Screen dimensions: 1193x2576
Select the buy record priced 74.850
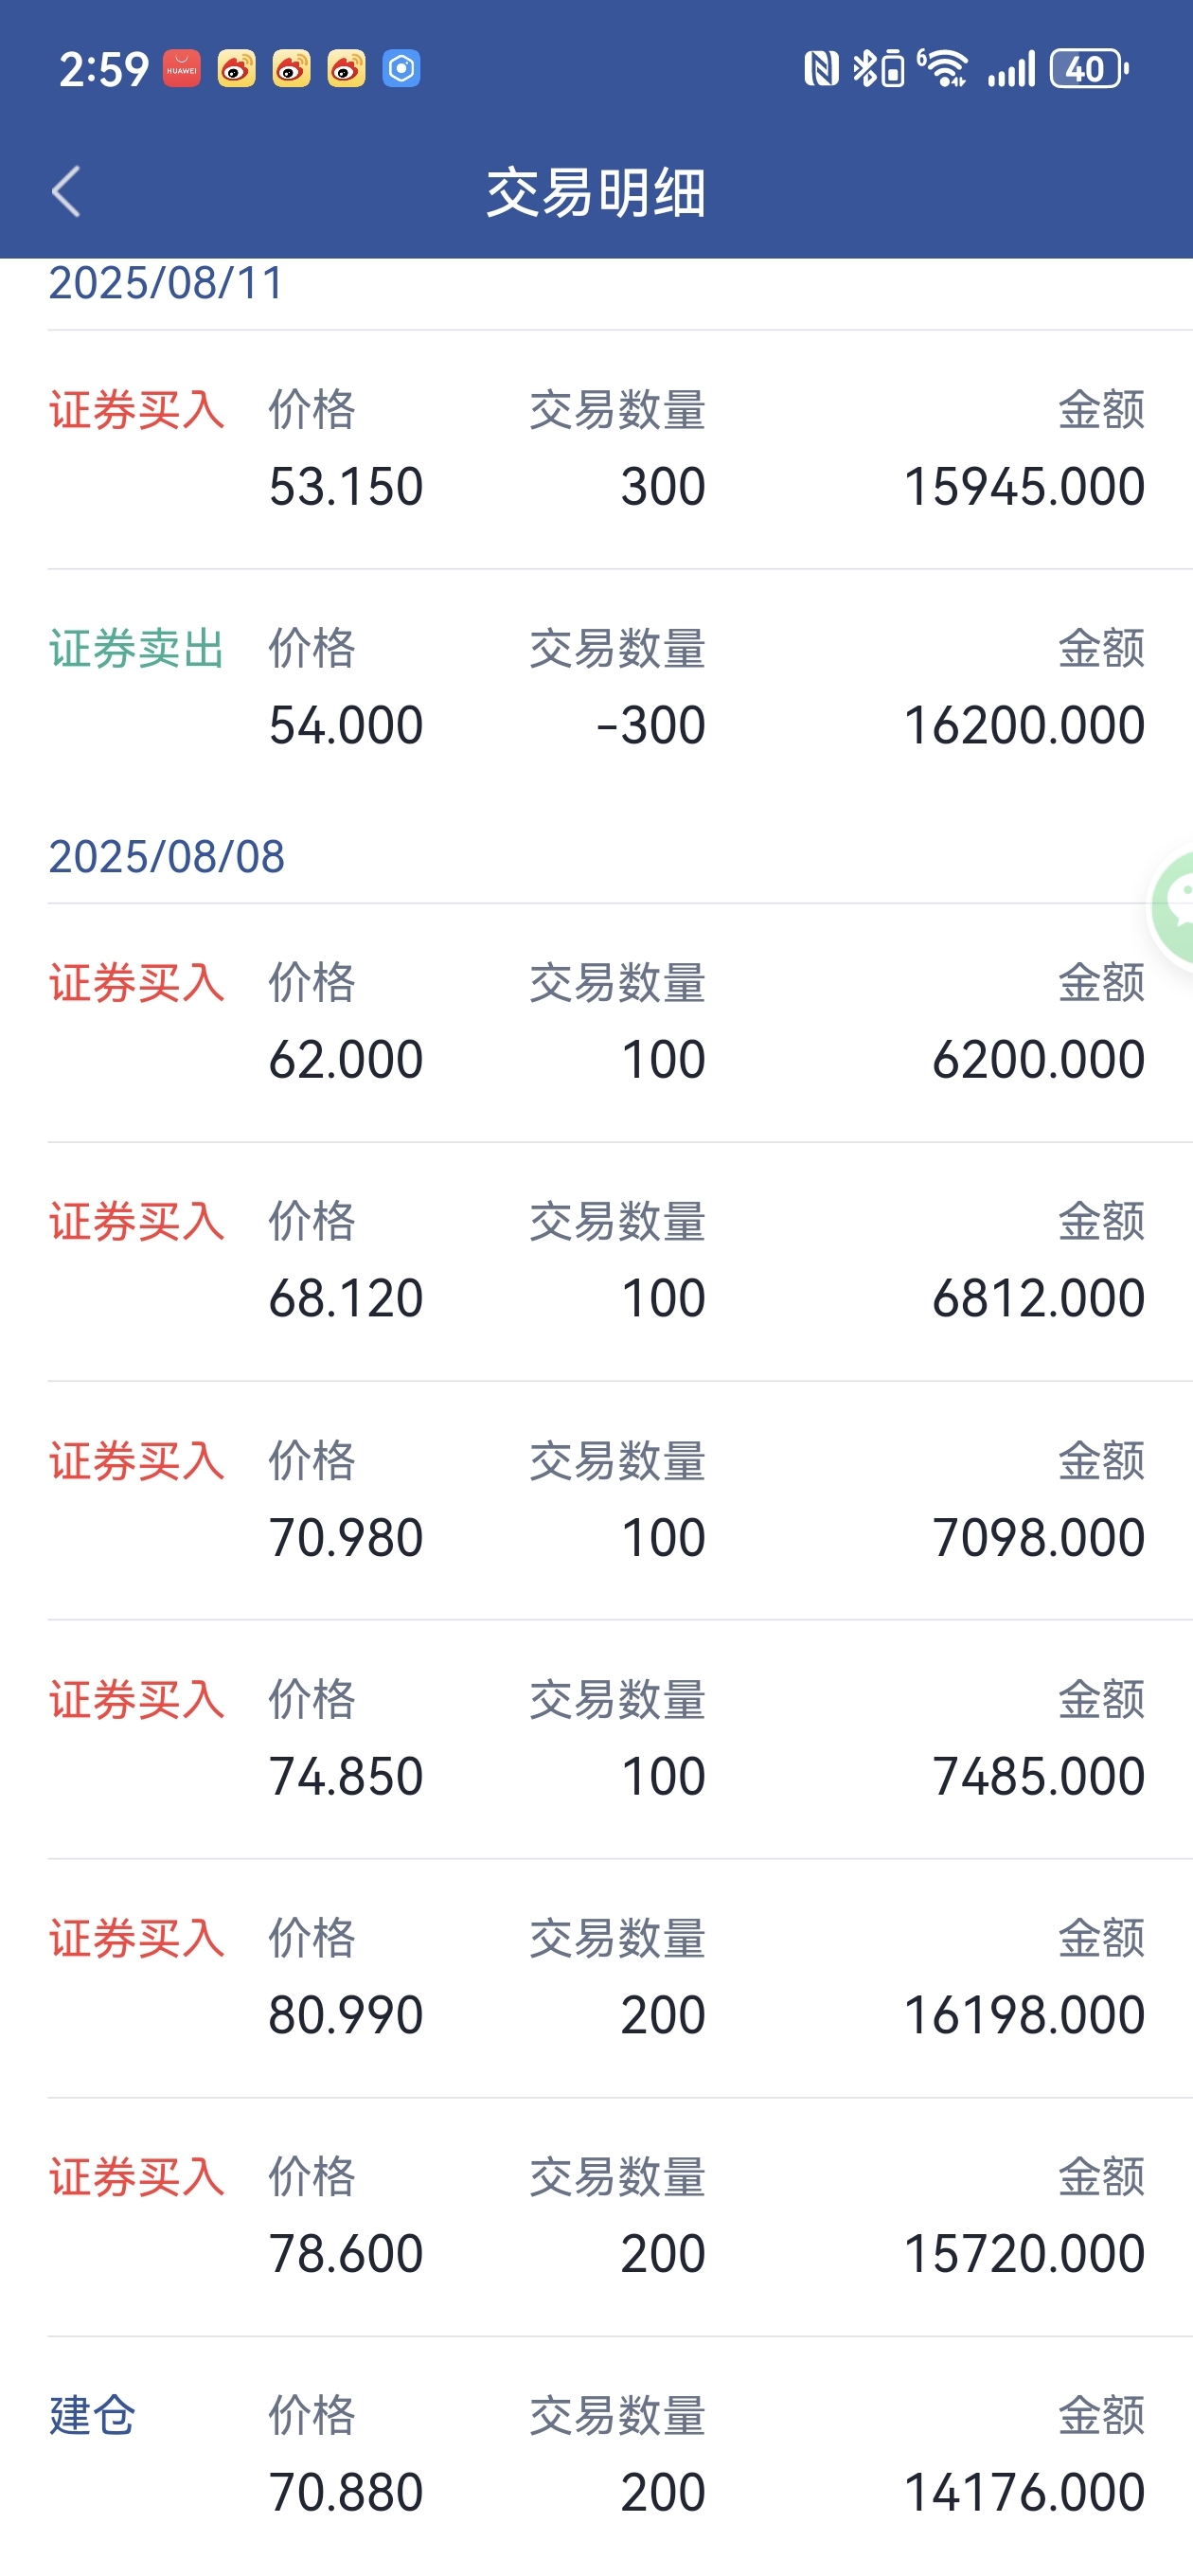tap(596, 1740)
